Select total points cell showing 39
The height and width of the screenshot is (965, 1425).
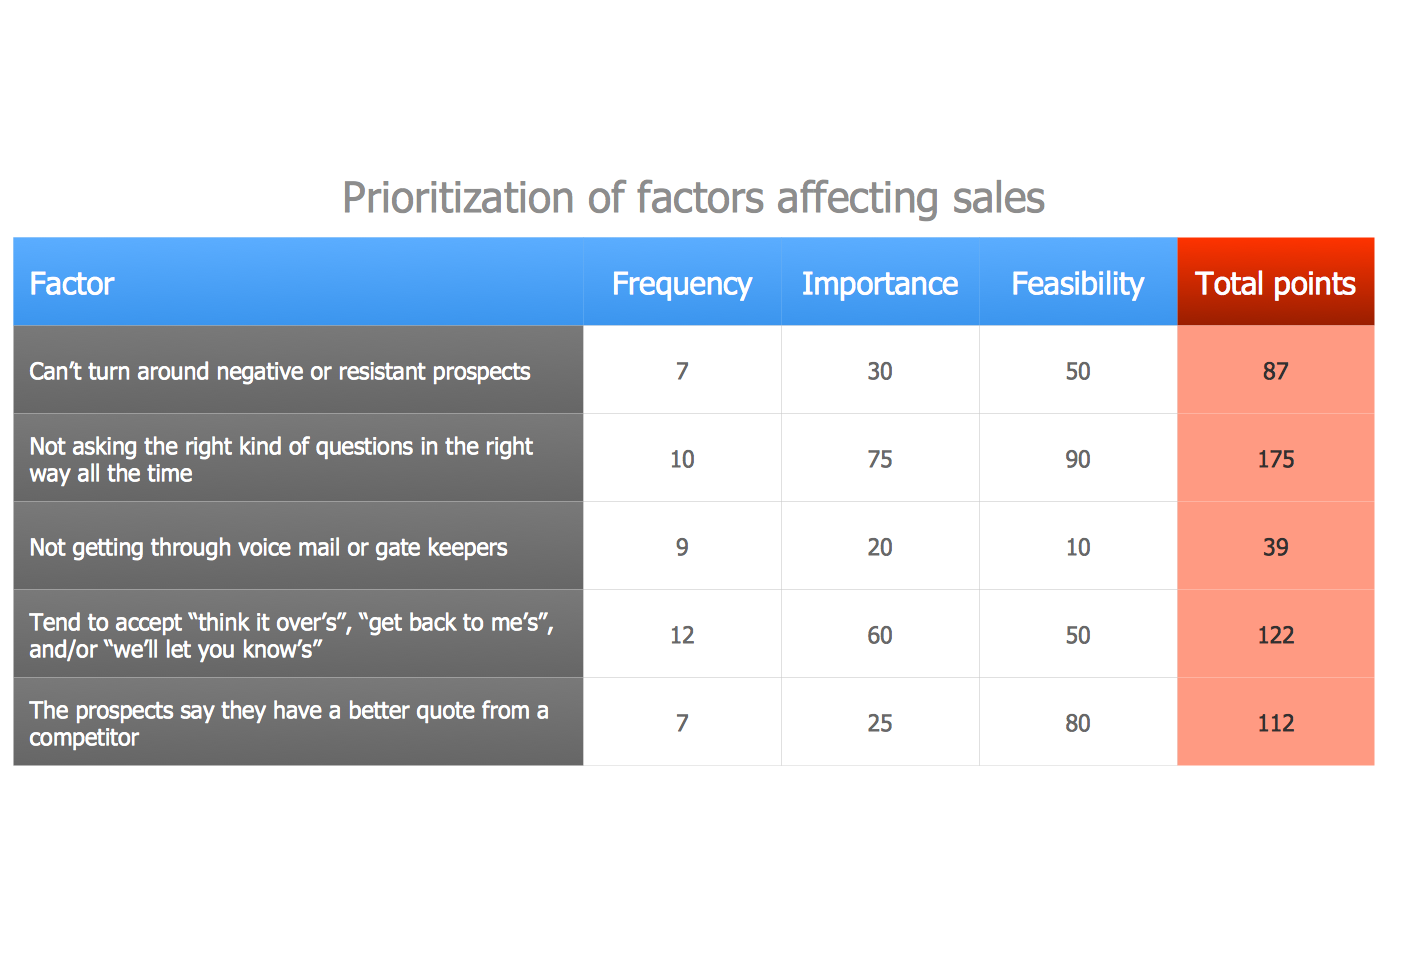[1275, 547]
